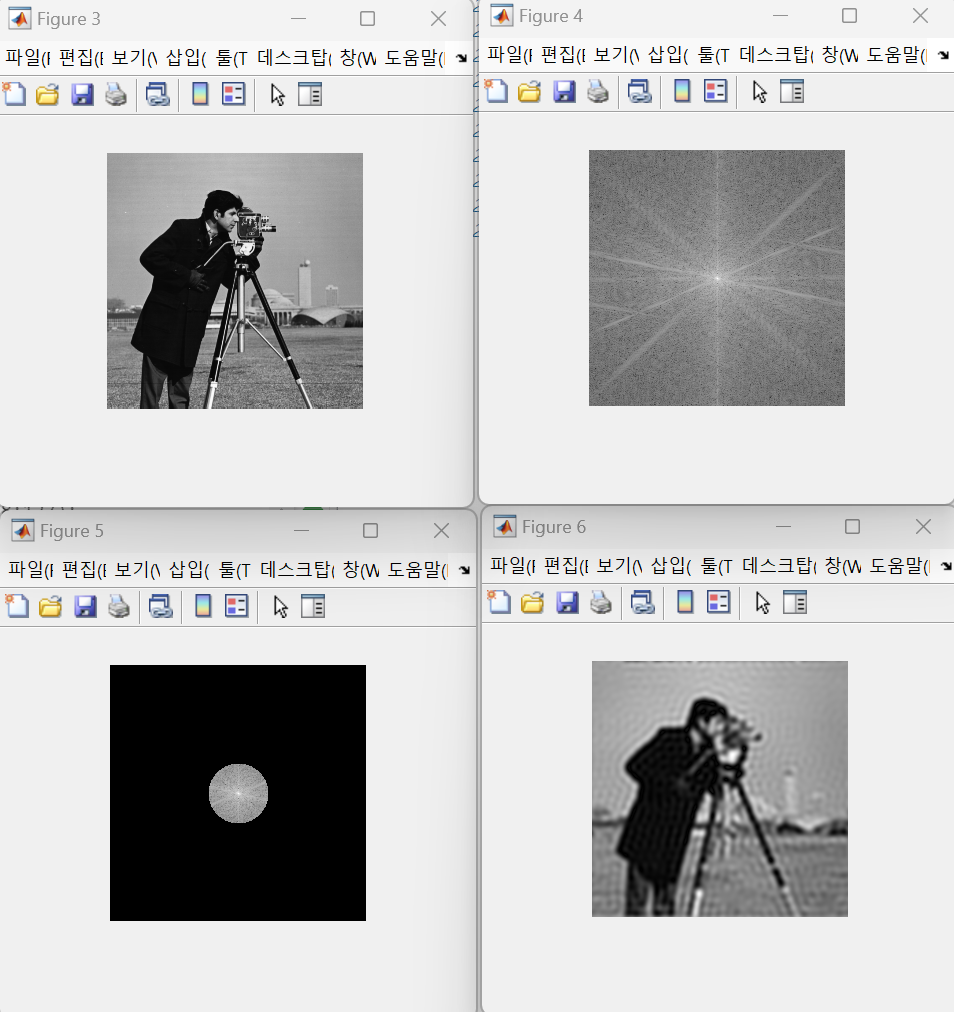Toggle Edit Plot arrow in Figure 4
Screen dimensions: 954x1012
(x=760, y=91)
